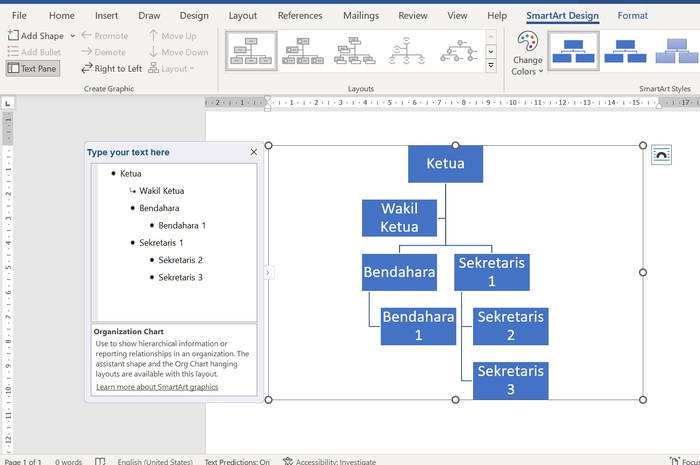Image resolution: width=700 pixels, height=465 pixels.
Task: Toggle Text Predictions: On in status bar
Action: tap(237, 462)
